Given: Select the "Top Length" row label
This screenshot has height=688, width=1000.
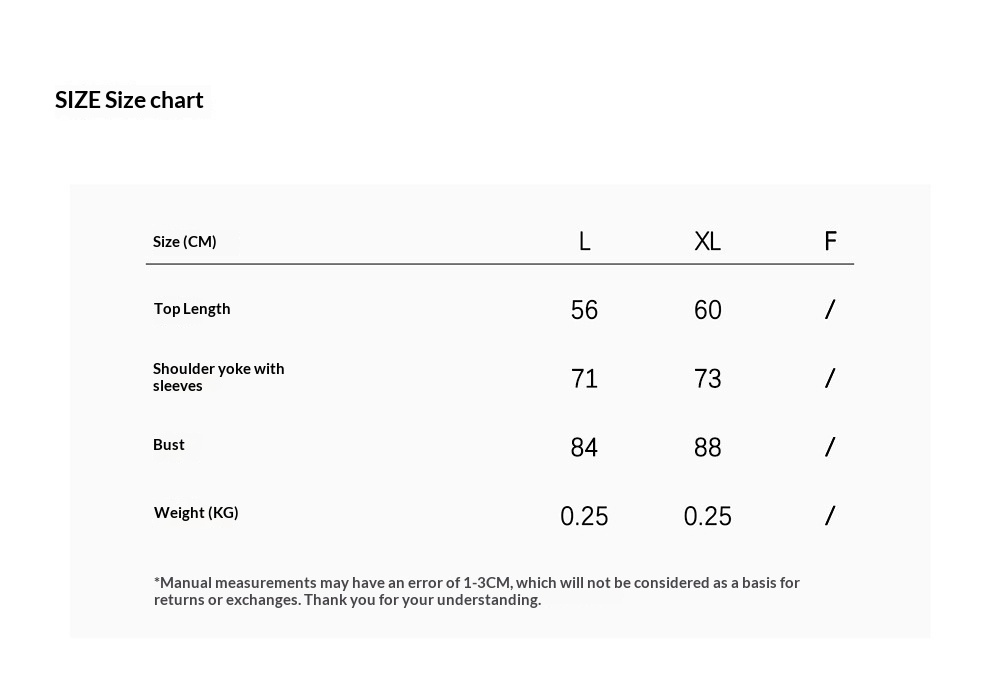Looking at the screenshot, I should 192,309.
